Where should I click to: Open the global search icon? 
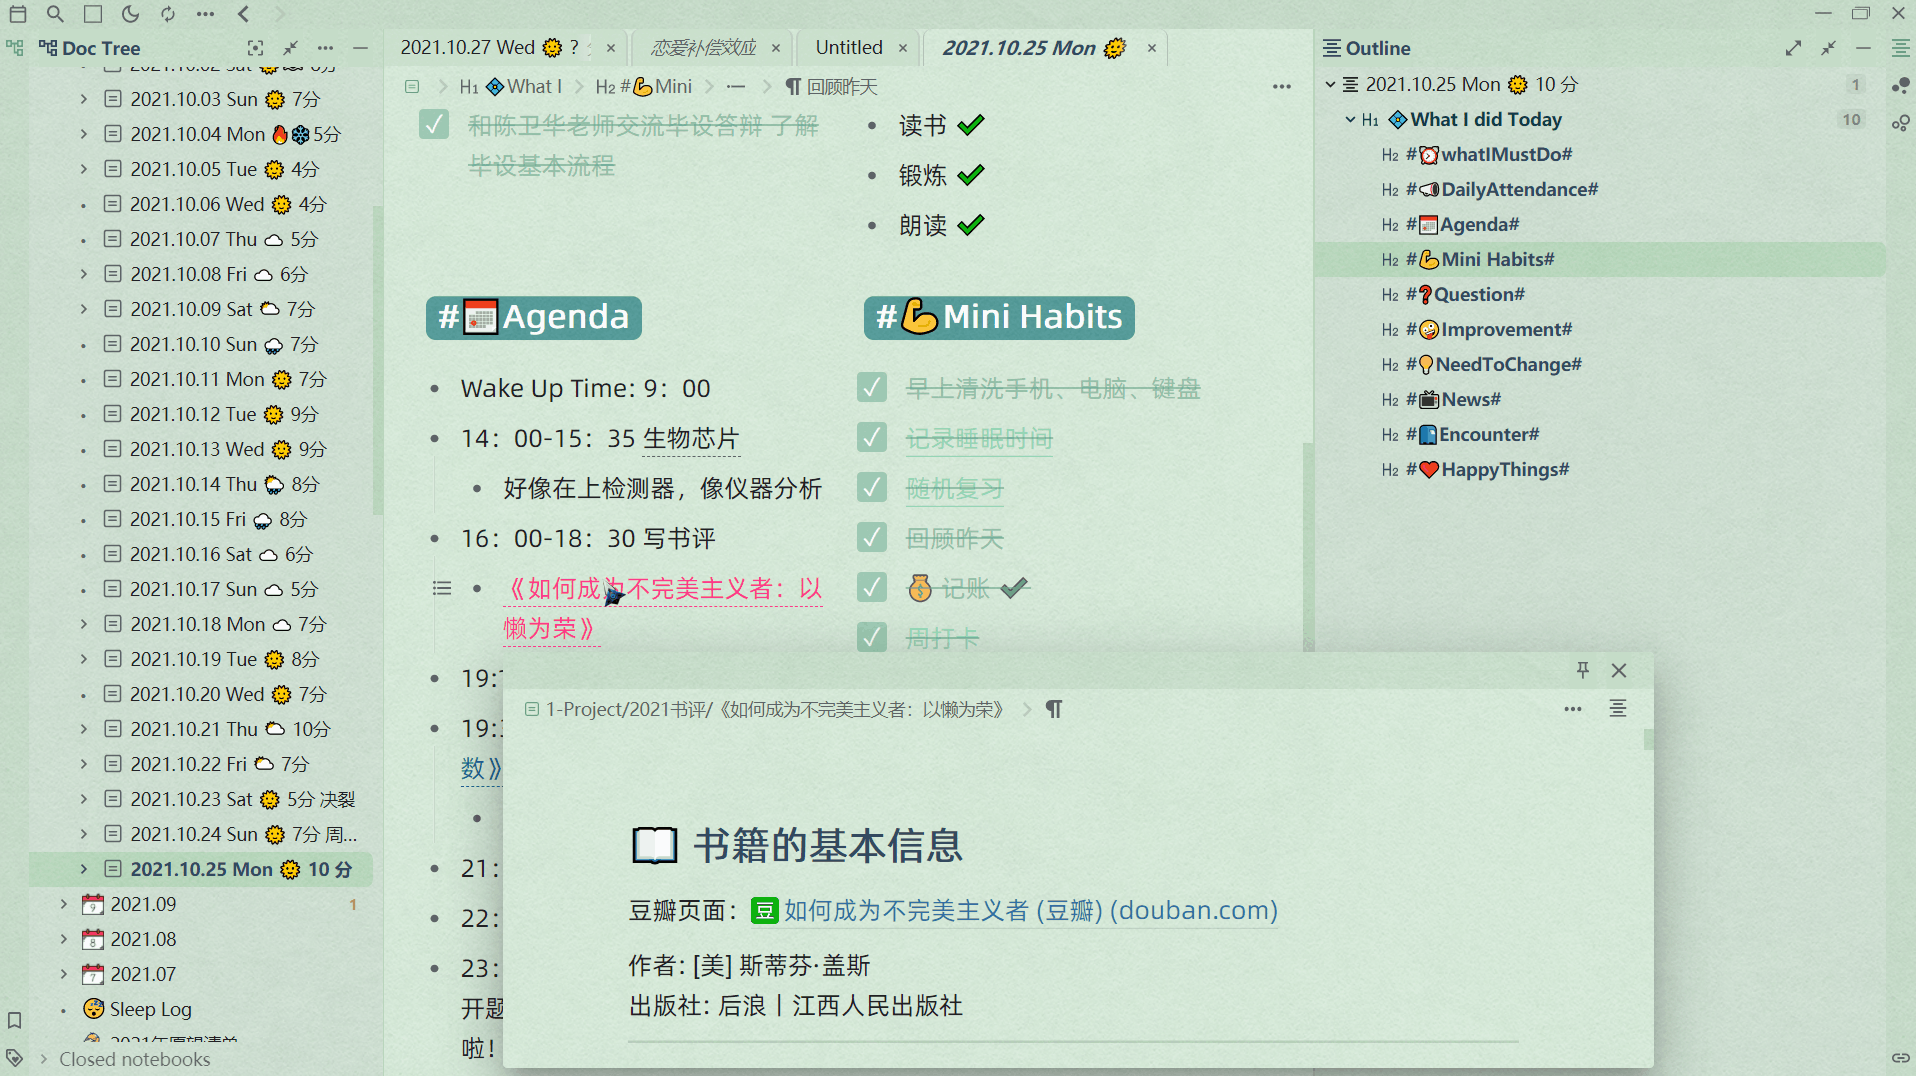55,14
